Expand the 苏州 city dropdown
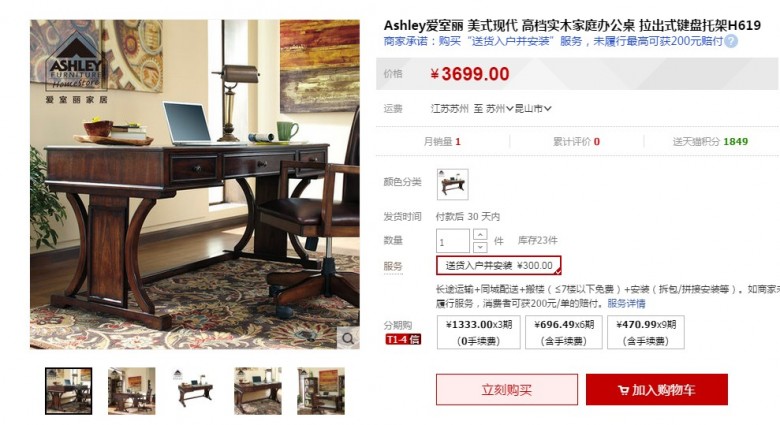Screen dimensions: 780x425 tap(499, 108)
